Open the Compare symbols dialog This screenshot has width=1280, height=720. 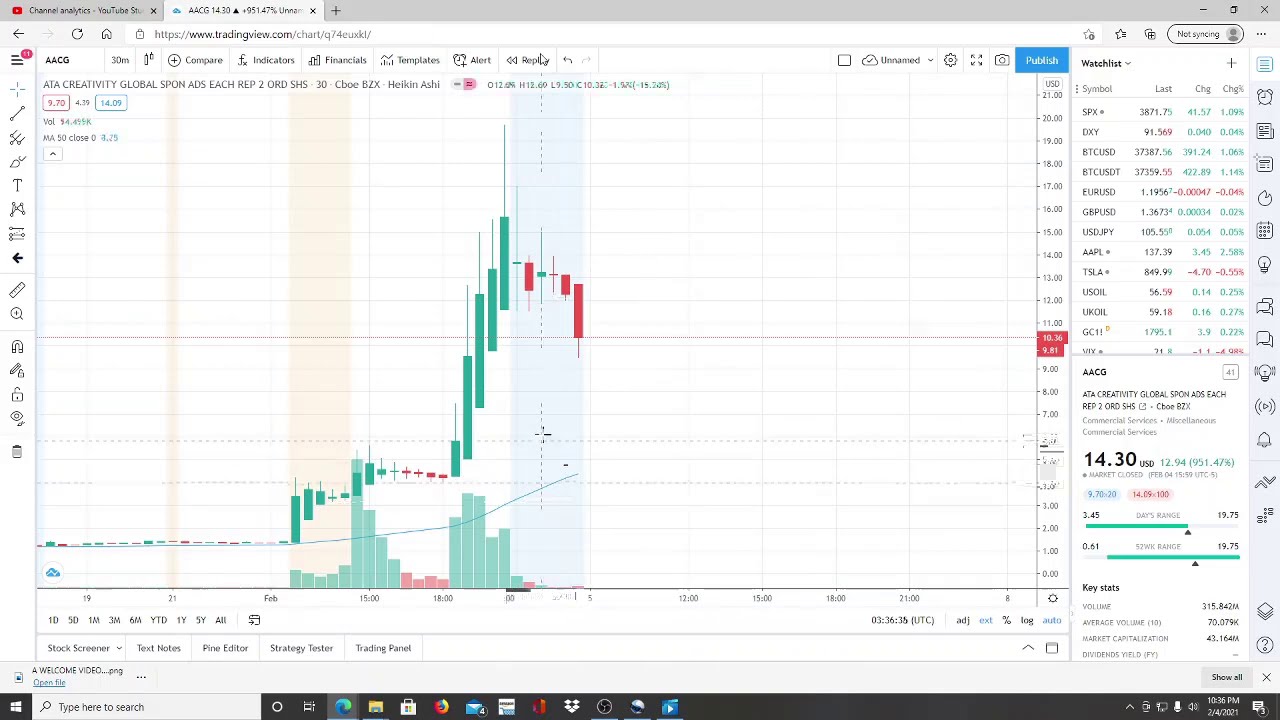[196, 60]
